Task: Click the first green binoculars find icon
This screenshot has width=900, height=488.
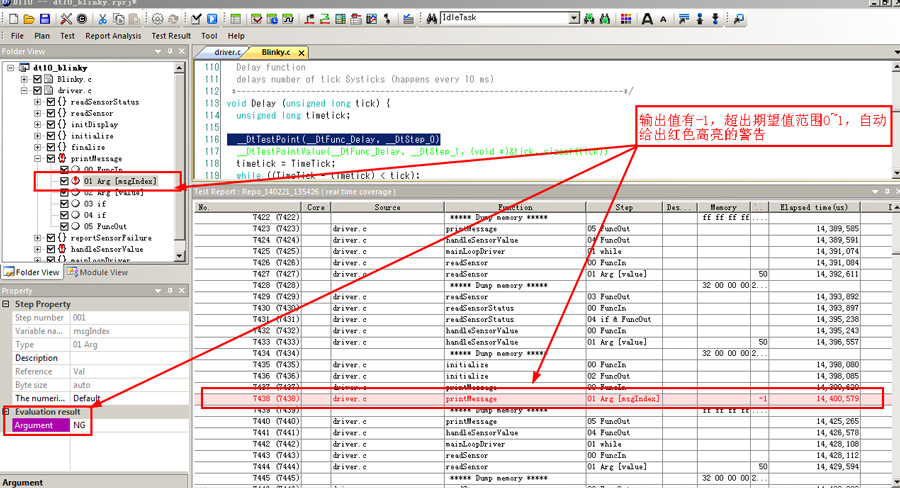Action: [x=589, y=19]
